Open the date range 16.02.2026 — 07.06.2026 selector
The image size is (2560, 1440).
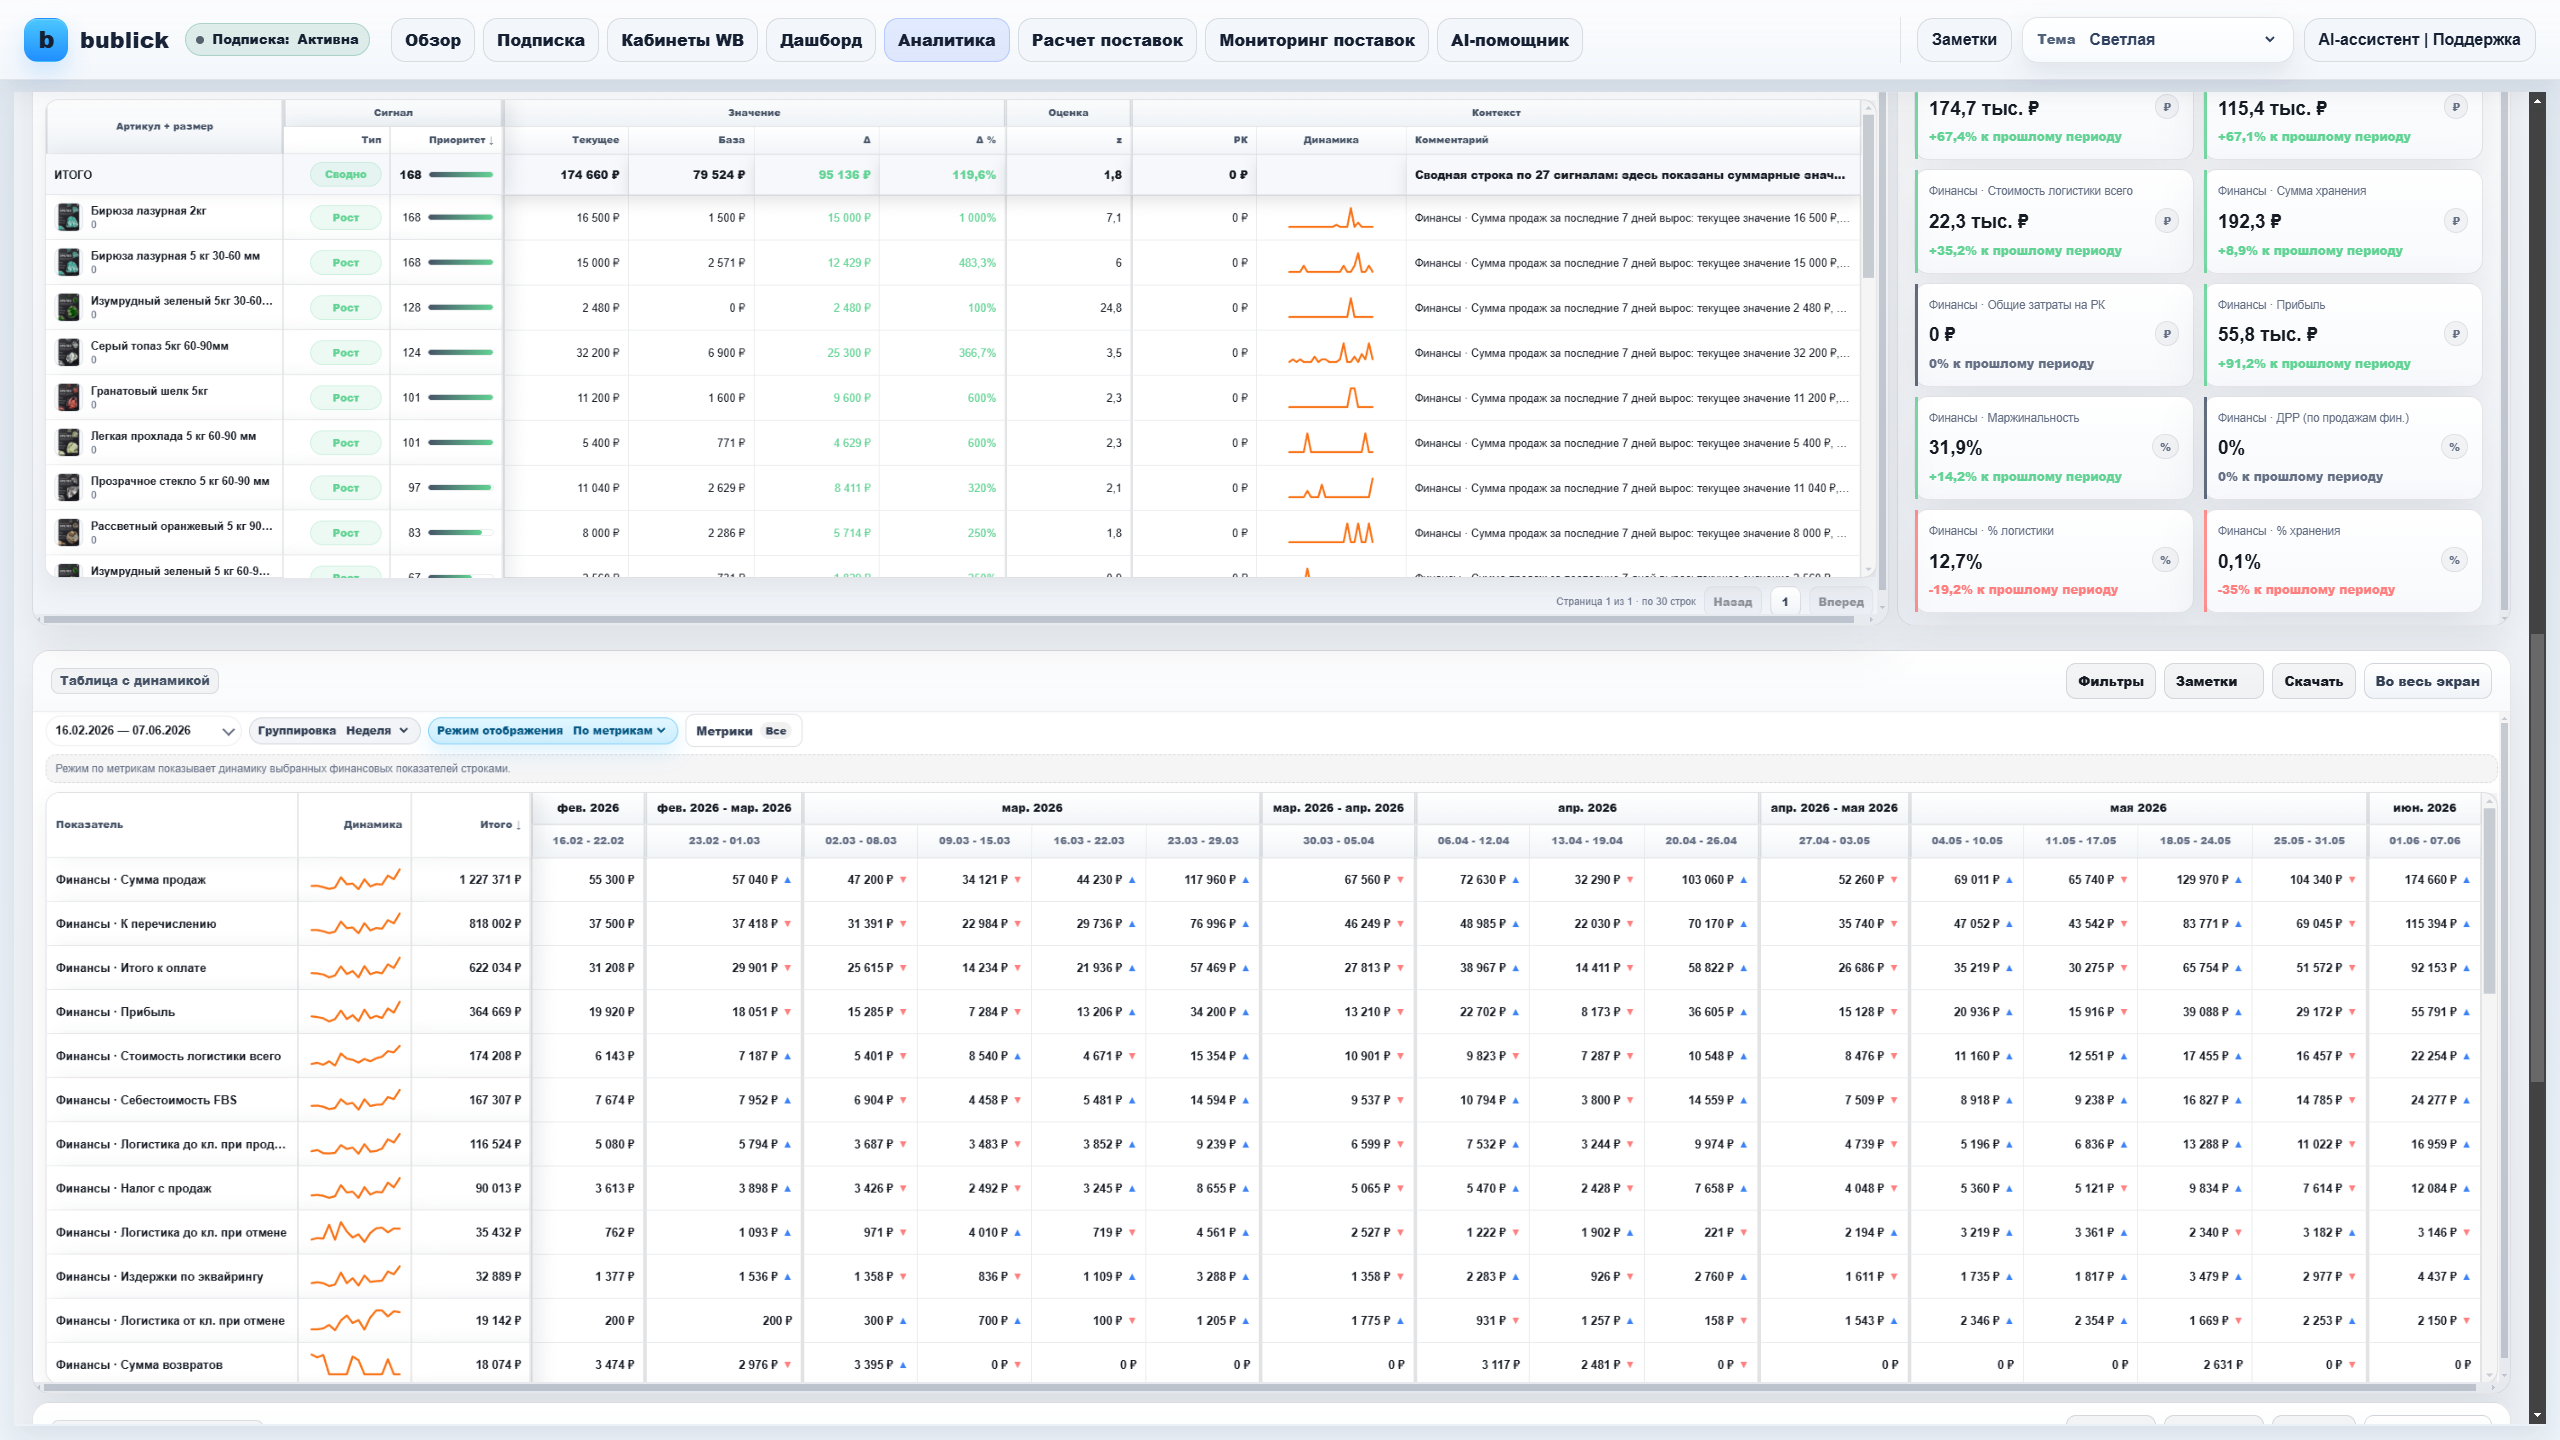tap(144, 731)
